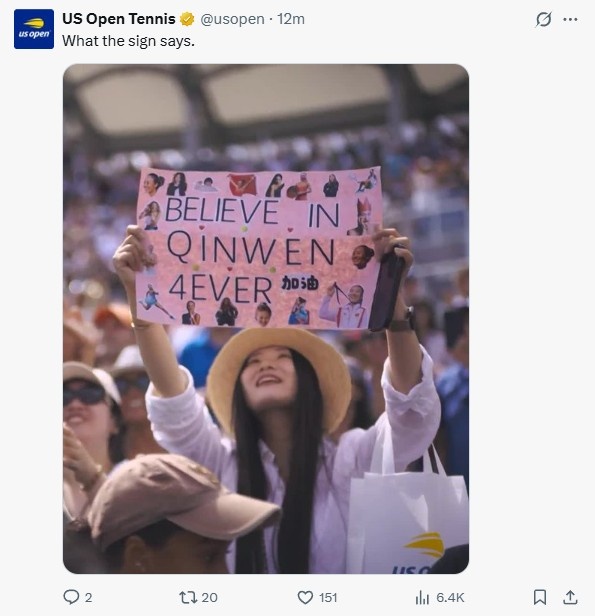The width and height of the screenshot is (595, 616).
Task: Click the like count of 151
Action: 328,598
